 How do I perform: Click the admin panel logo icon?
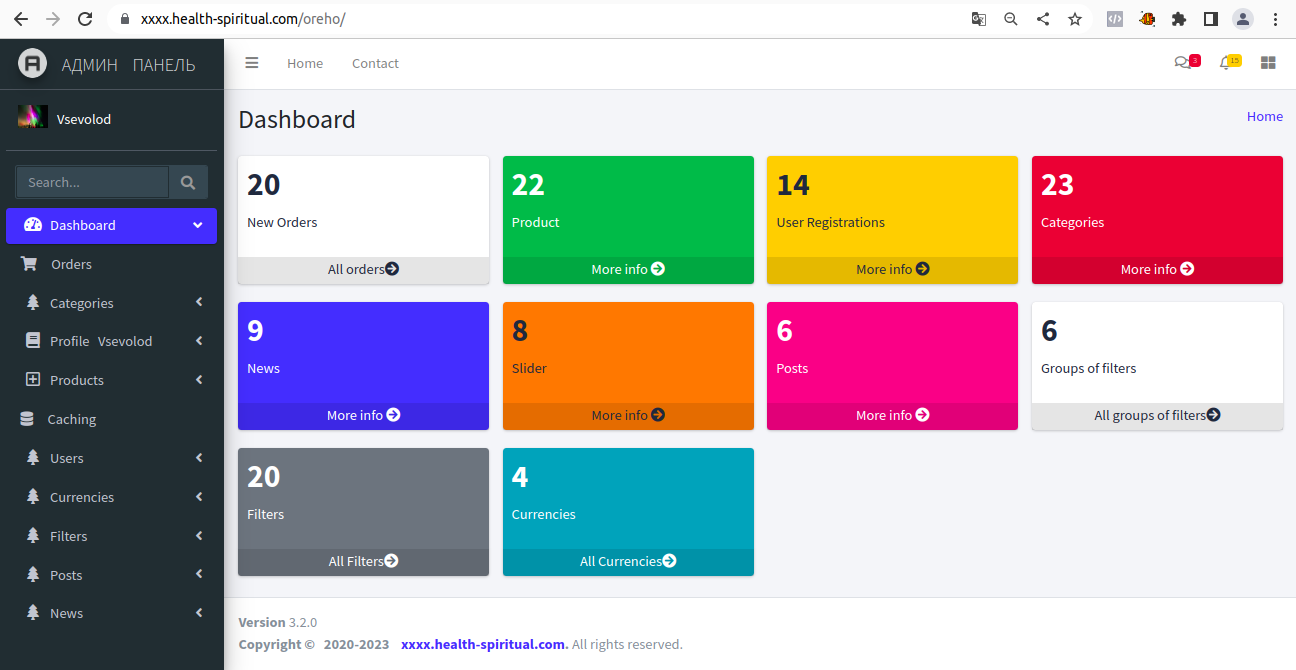[33, 64]
